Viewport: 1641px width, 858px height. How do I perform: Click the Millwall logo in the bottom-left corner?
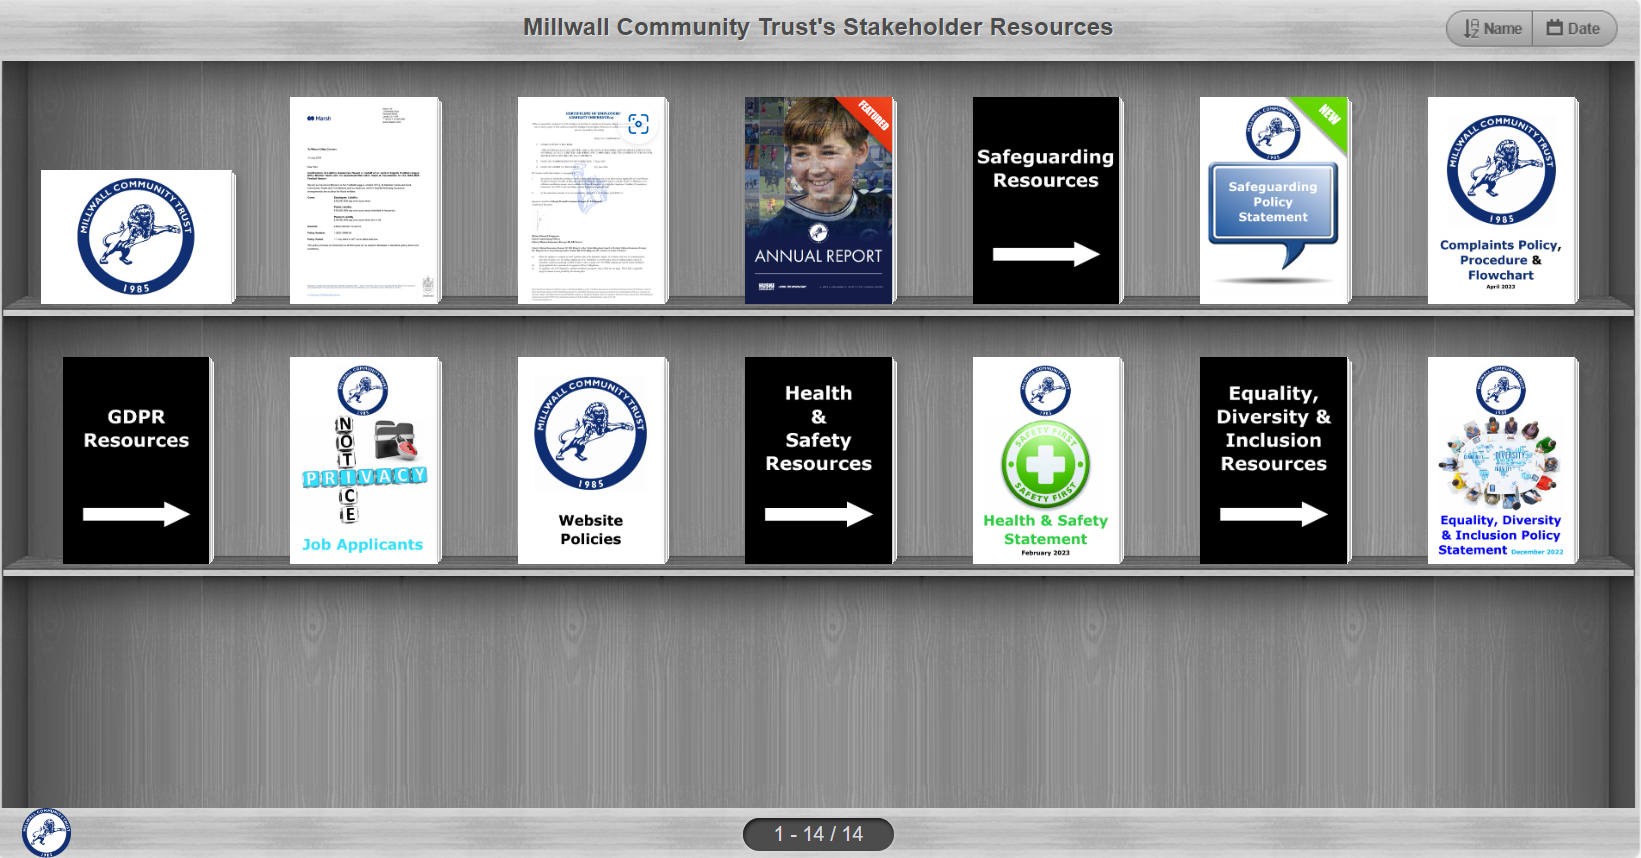[46, 832]
